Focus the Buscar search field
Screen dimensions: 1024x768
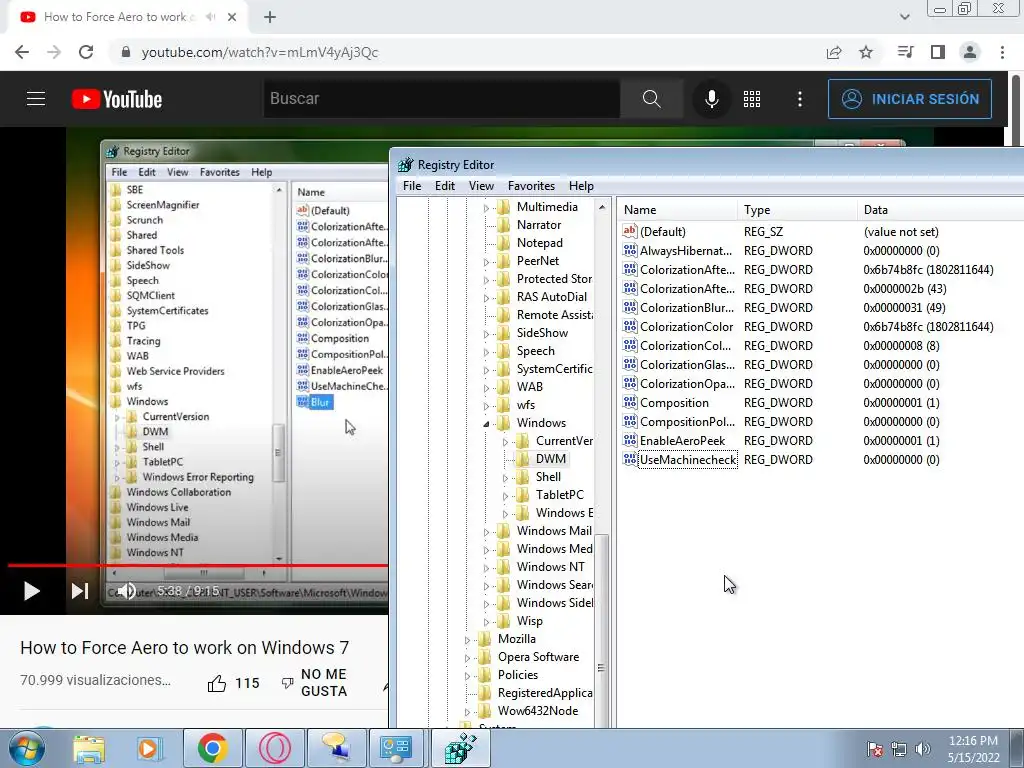click(441, 99)
